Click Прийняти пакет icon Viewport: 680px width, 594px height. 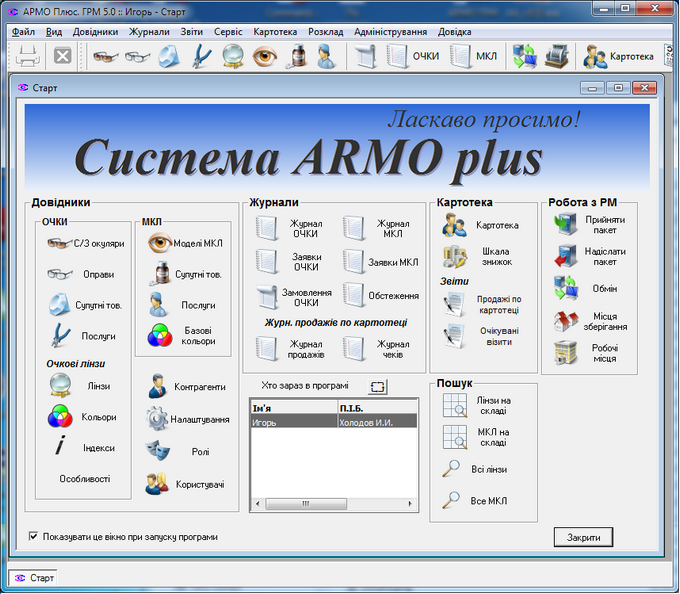[x=567, y=225]
